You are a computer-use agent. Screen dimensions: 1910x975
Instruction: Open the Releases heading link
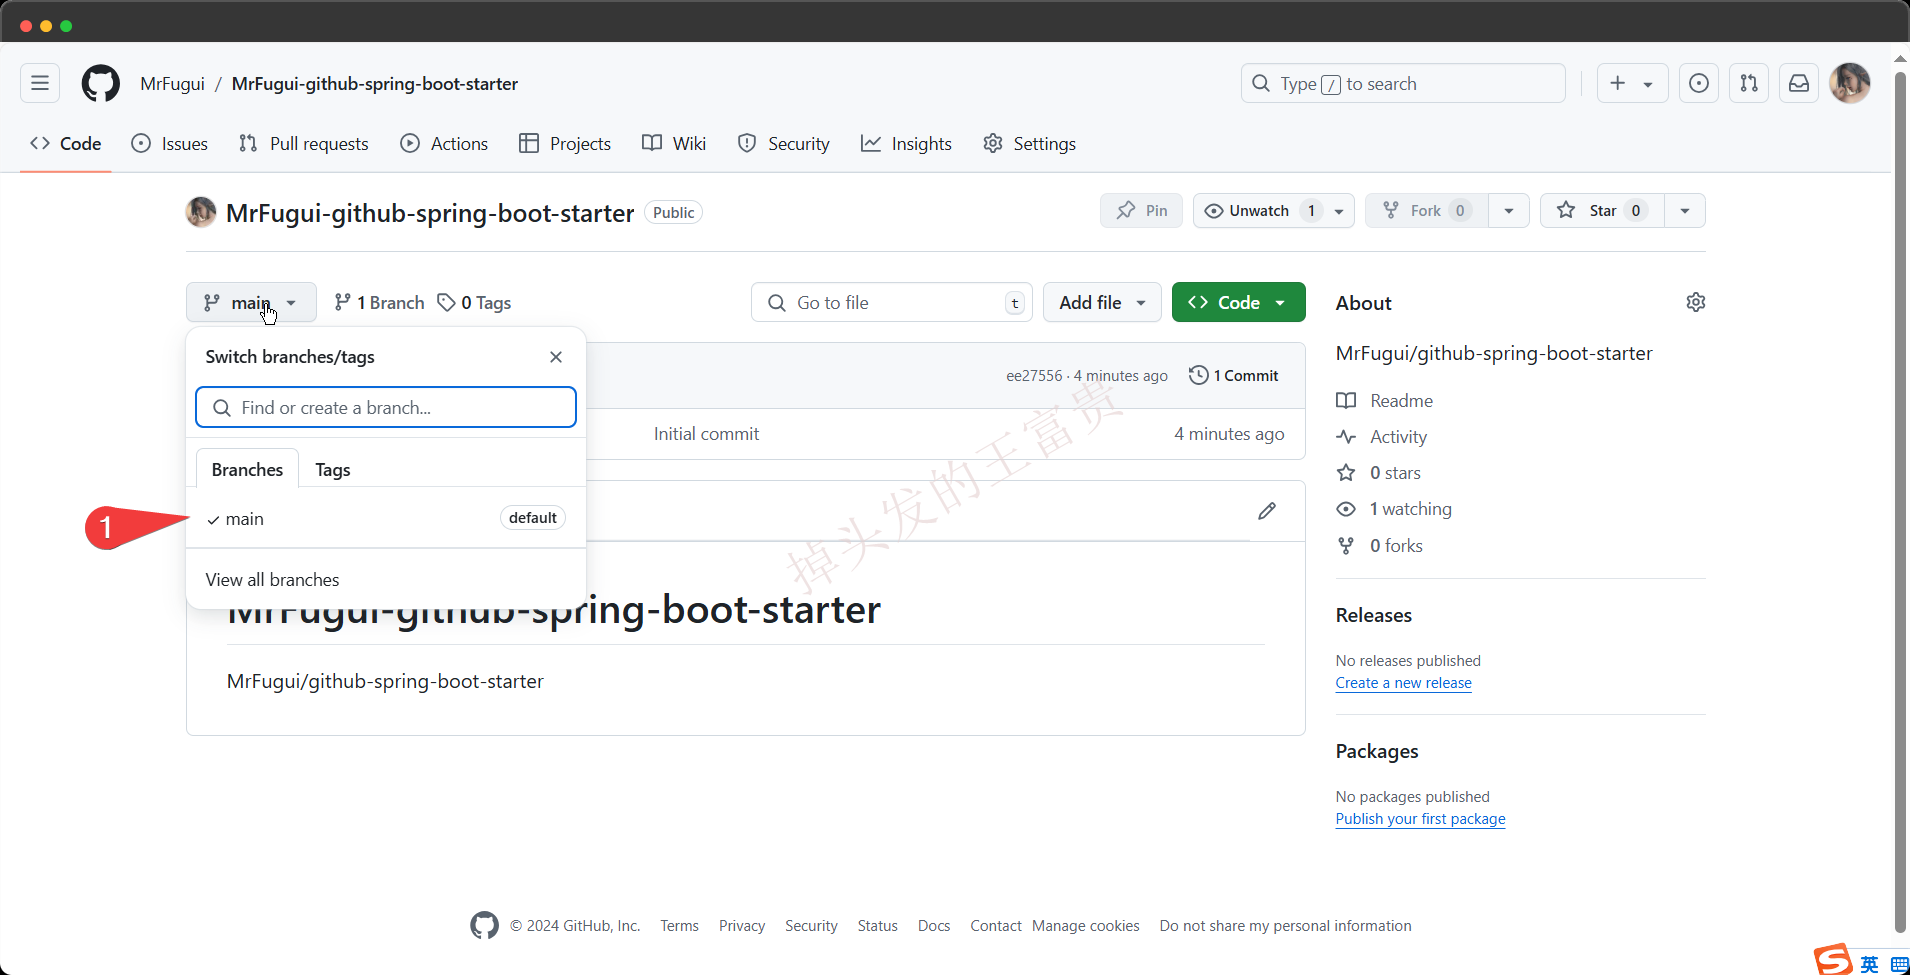[x=1374, y=615]
